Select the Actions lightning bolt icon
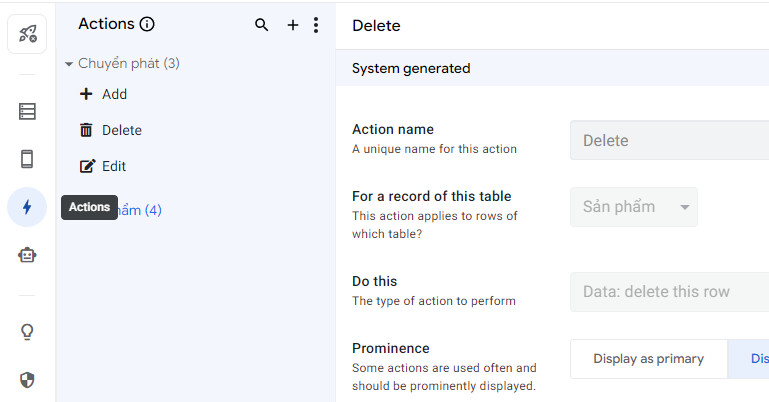Viewport: 769px width, 402px height. pyautogui.click(x=27, y=207)
